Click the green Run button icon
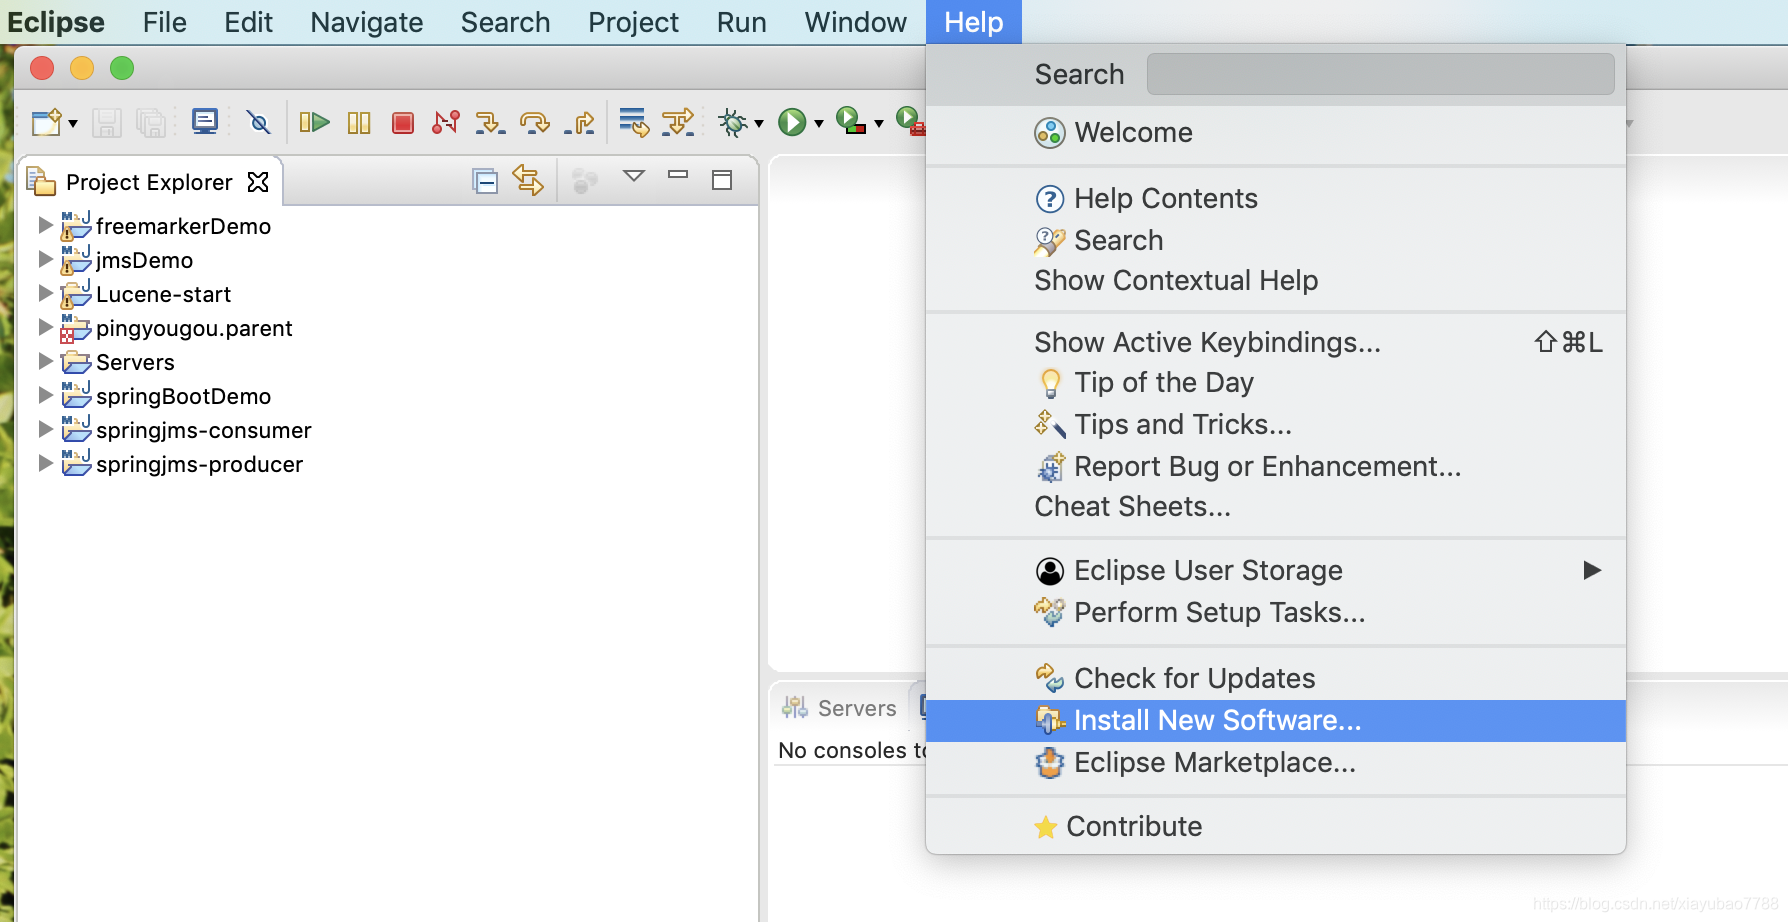 tap(792, 122)
